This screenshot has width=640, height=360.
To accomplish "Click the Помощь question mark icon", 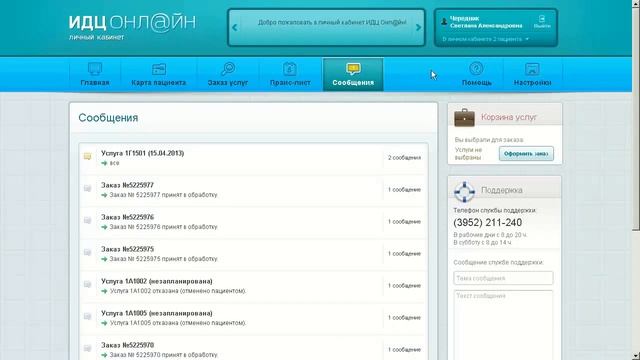I will tap(476, 68).
